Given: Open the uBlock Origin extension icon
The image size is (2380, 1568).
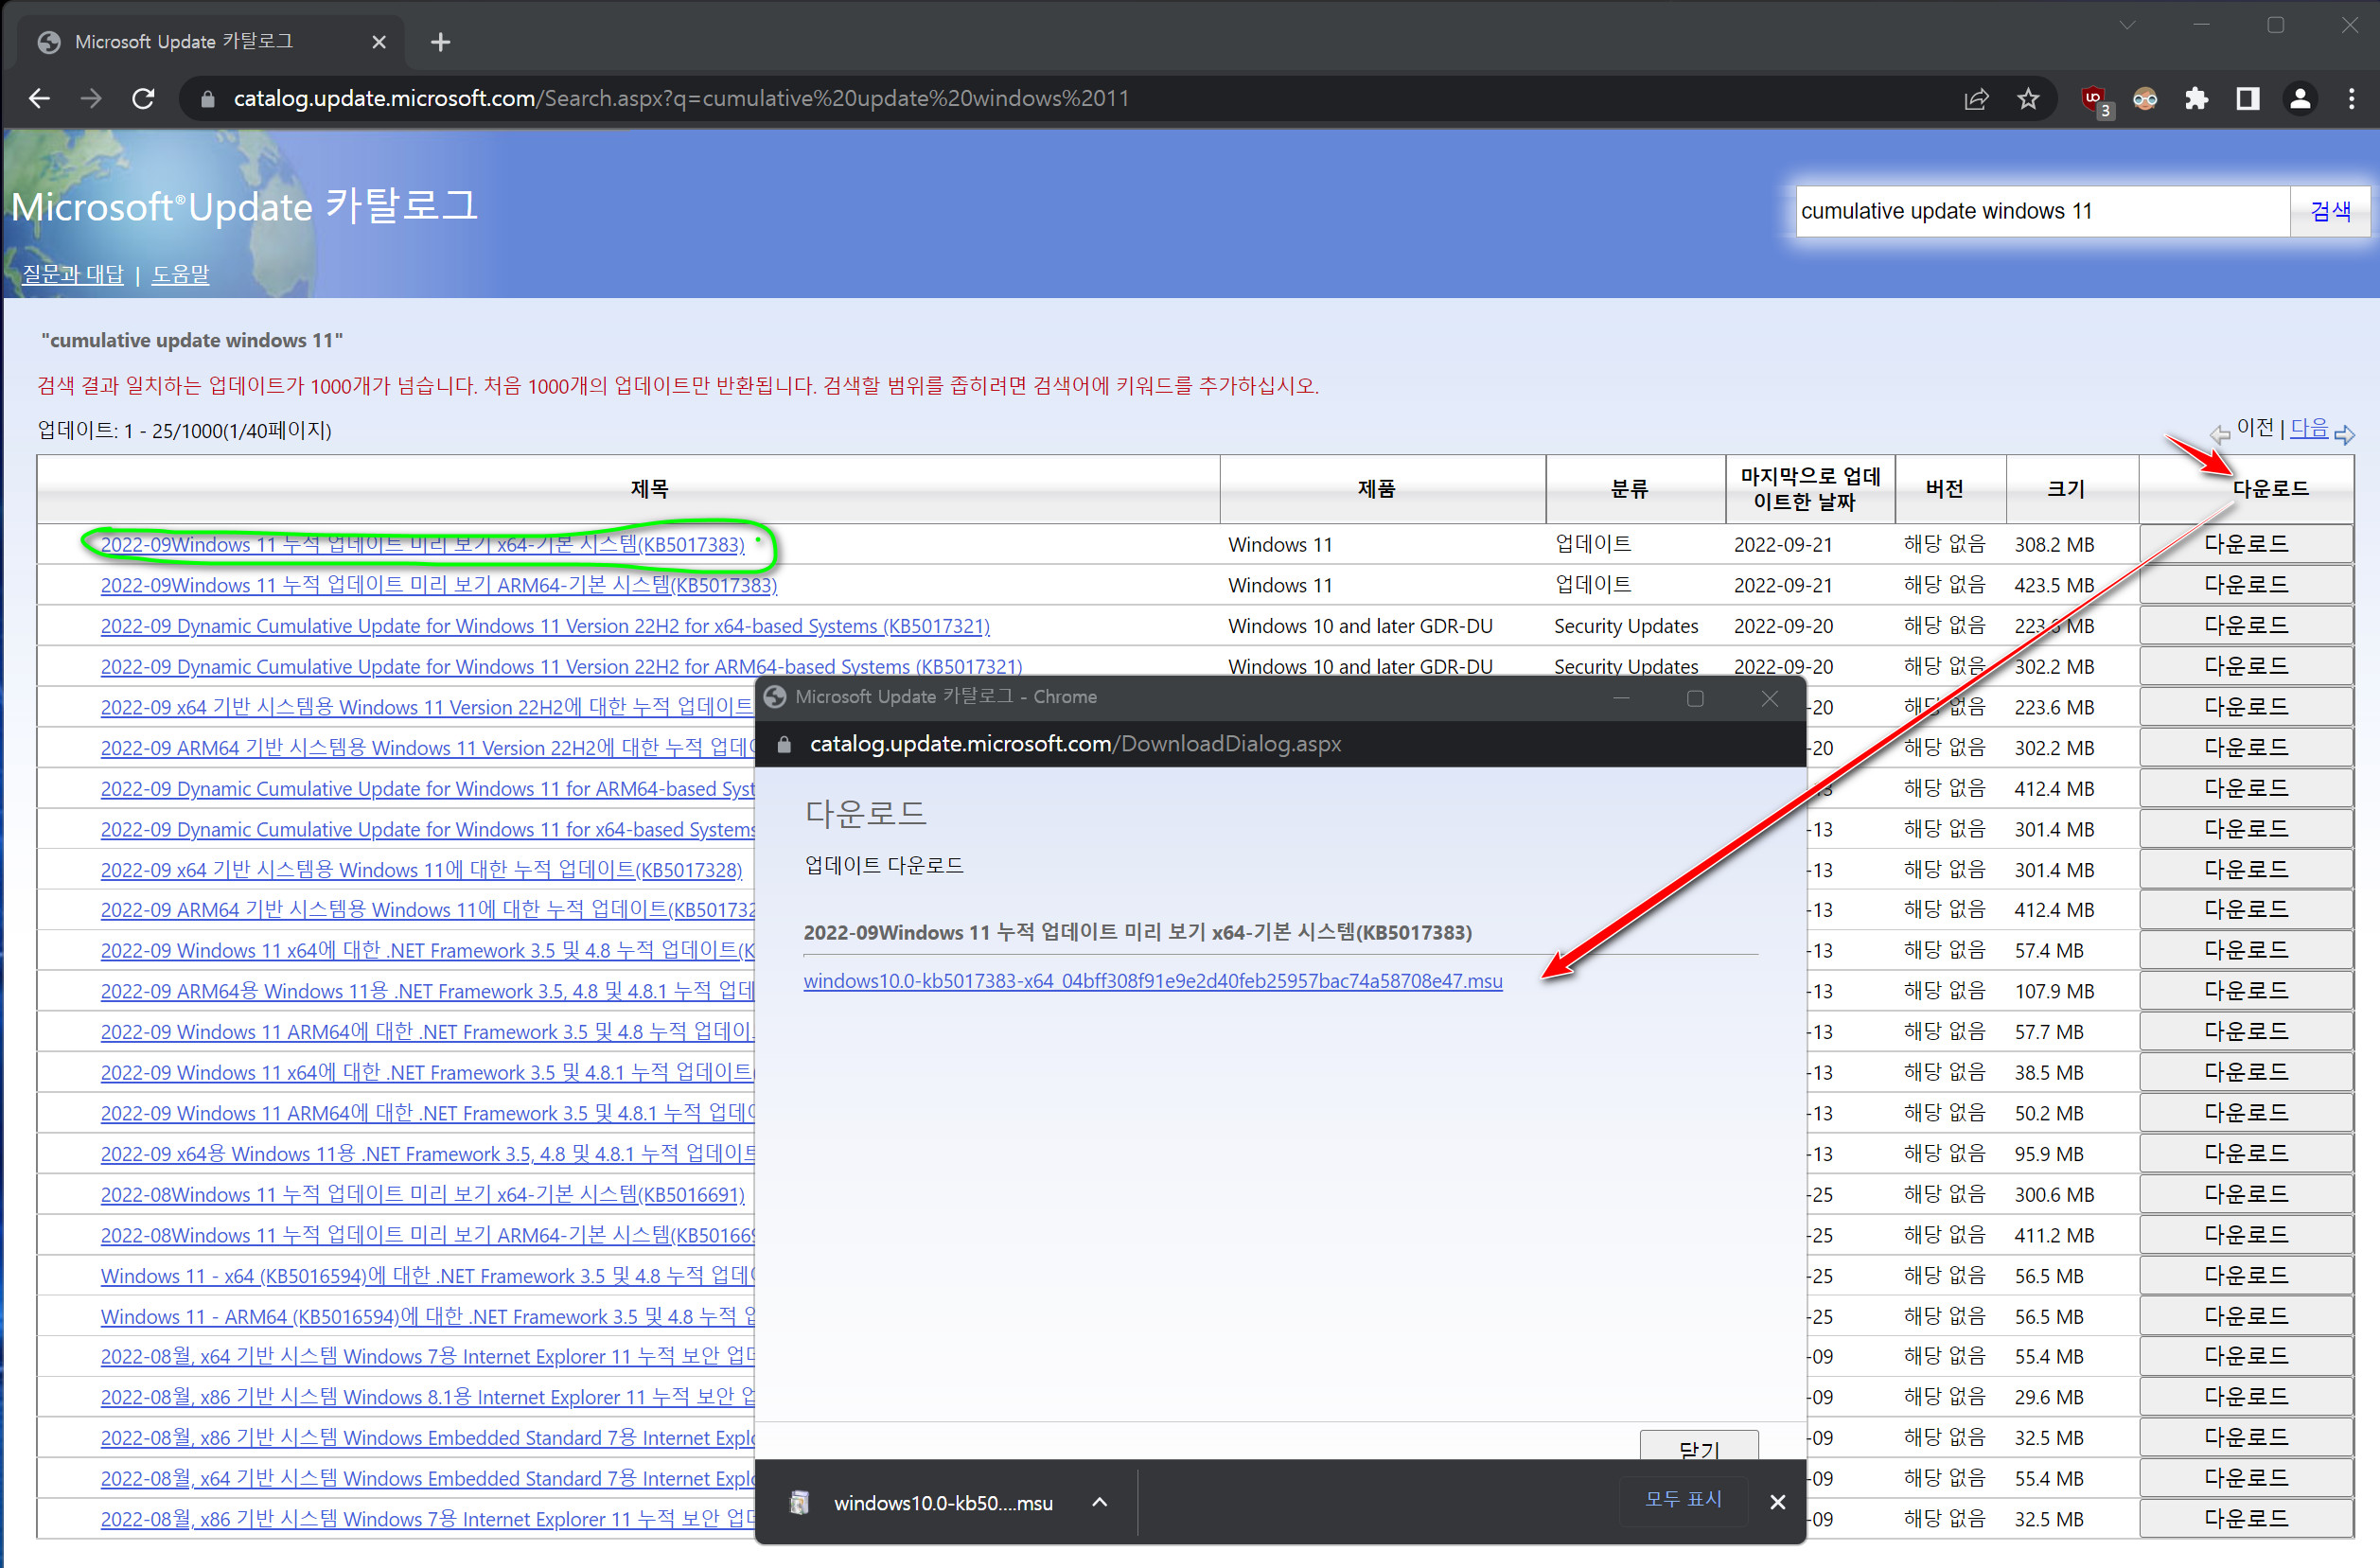Looking at the screenshot, I should pyautogui.click(x=2094, y=100).
